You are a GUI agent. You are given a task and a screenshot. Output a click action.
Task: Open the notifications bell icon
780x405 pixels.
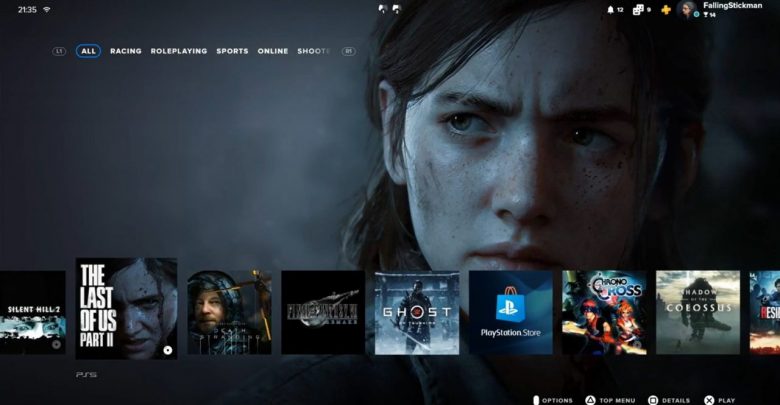[x=611, y=10]
